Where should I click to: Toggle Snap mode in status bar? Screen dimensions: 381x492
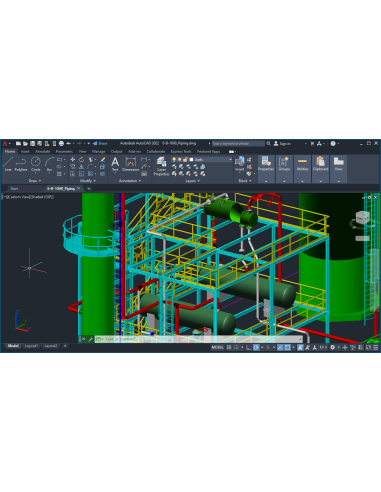click(x=236, y=347)
